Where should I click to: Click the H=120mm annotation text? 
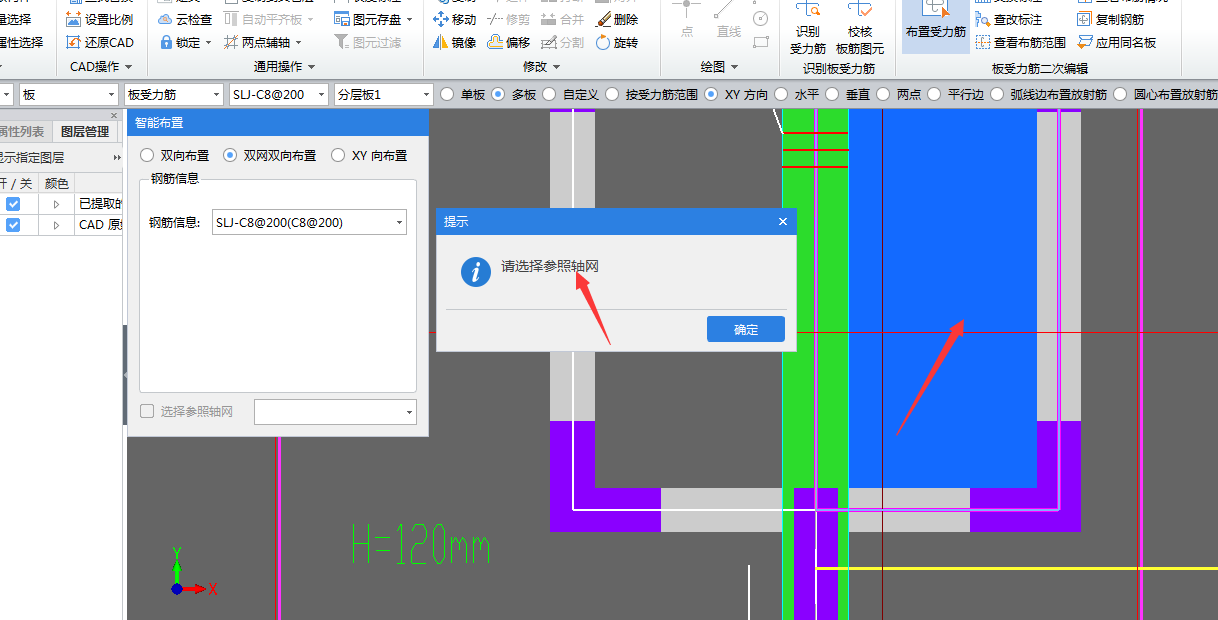[x=422, y=546]
